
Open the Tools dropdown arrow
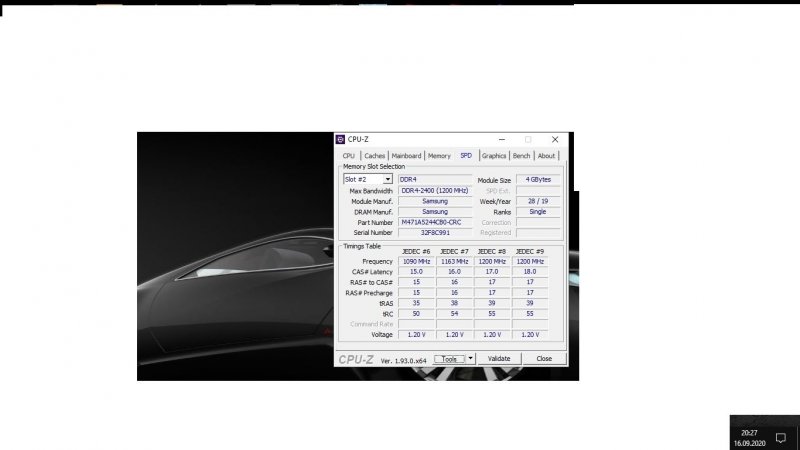(470, 359)
